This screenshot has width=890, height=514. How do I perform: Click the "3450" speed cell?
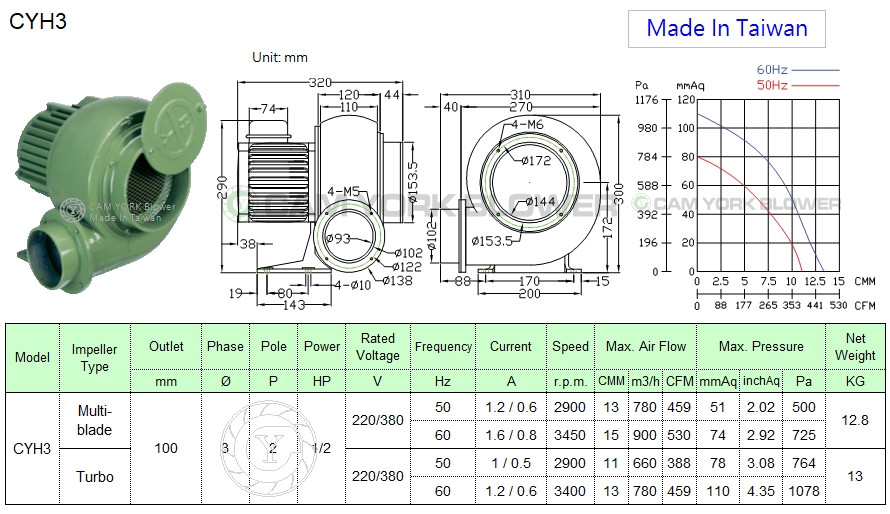[570, 435]
